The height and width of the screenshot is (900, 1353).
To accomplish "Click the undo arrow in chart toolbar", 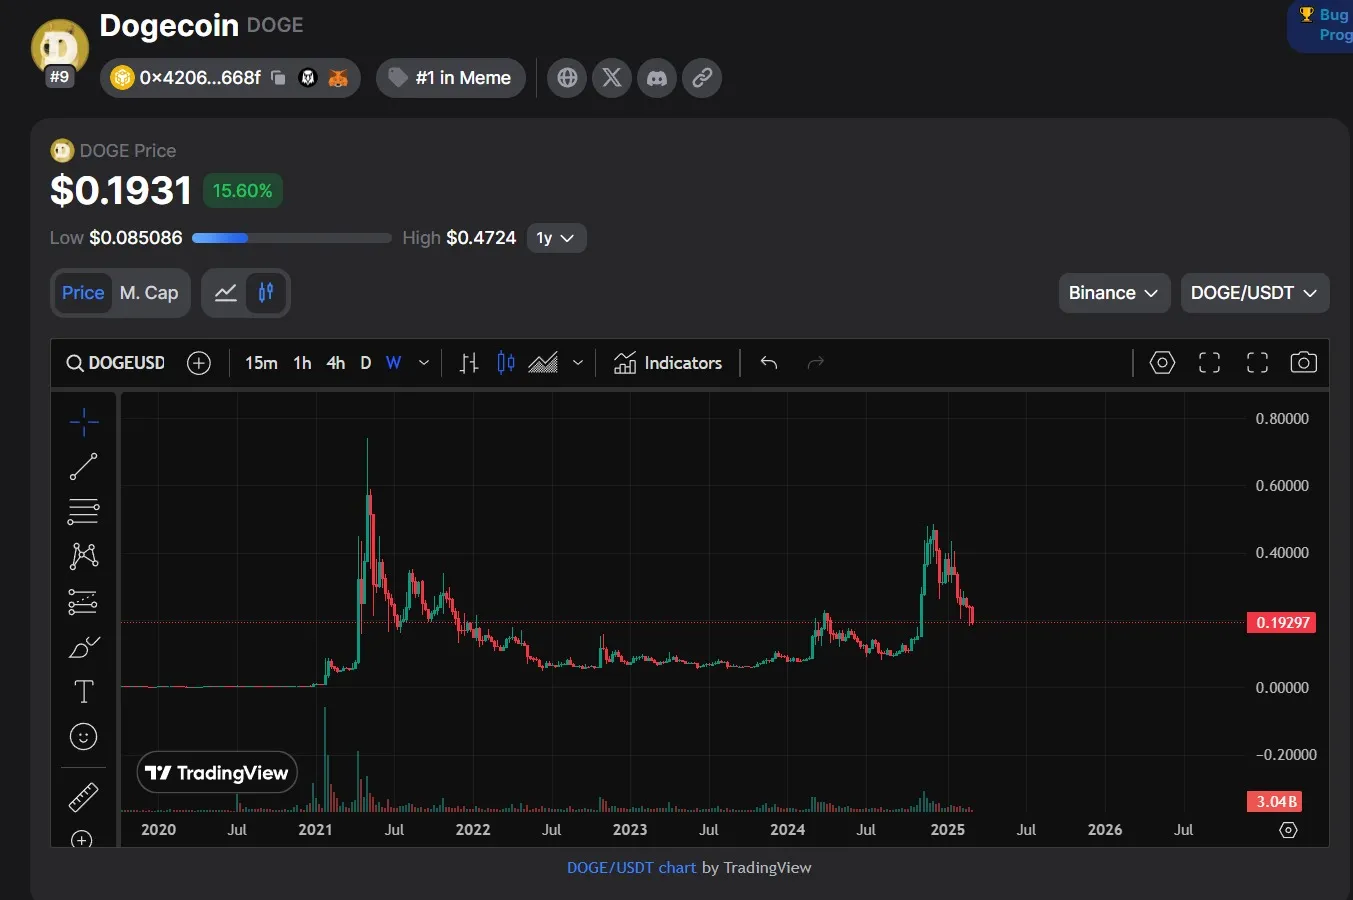I will pyautogui.click(x=769, y=363).
